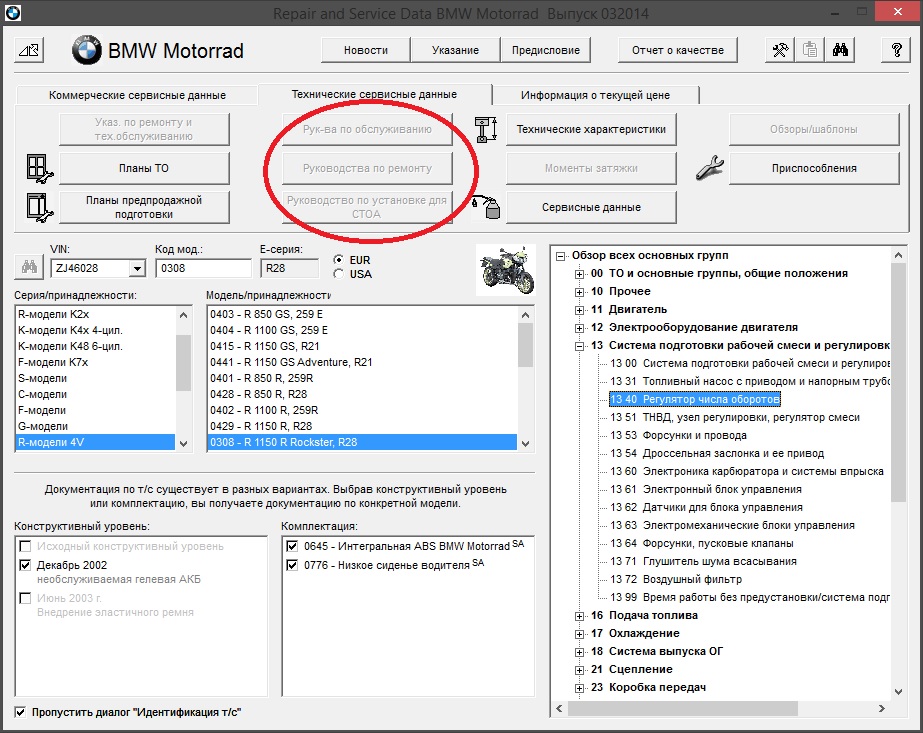Click the wrench icon beside Приспособления
Image resolution: width=923 pixels, height=733 pixels.
(710, 168)
